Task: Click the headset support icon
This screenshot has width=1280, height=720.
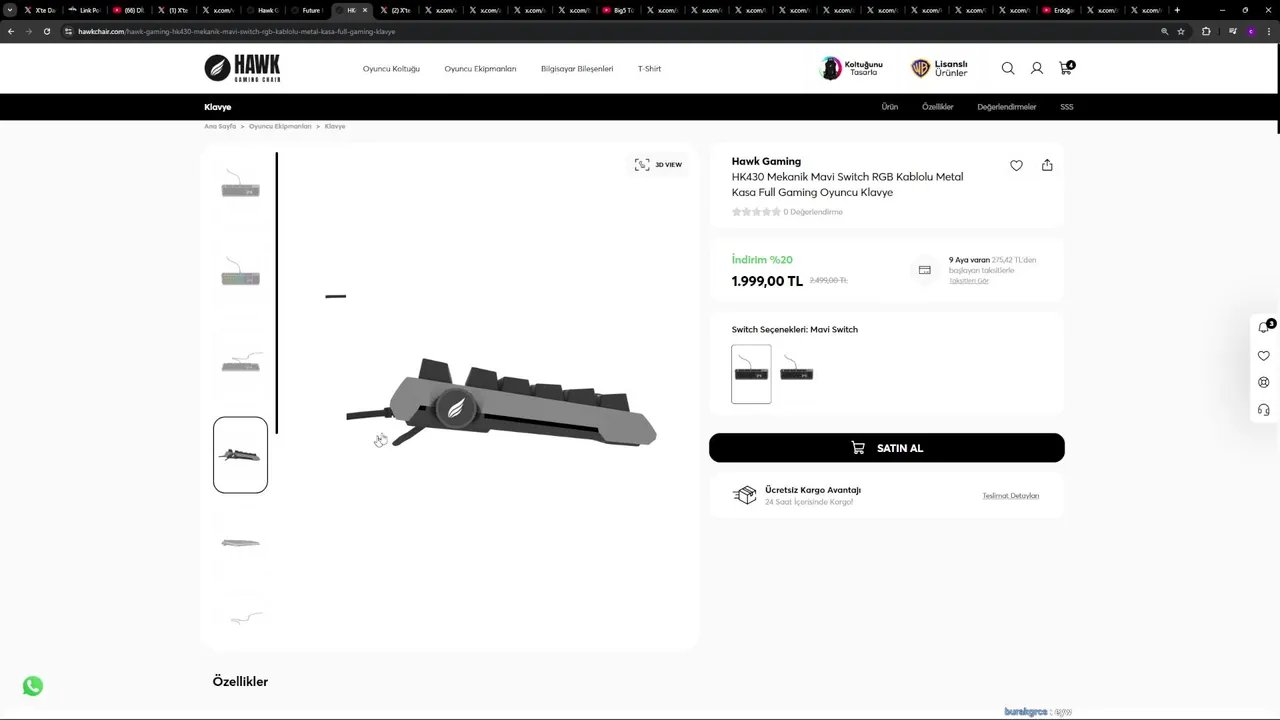Action: [x=1264, y=410]
